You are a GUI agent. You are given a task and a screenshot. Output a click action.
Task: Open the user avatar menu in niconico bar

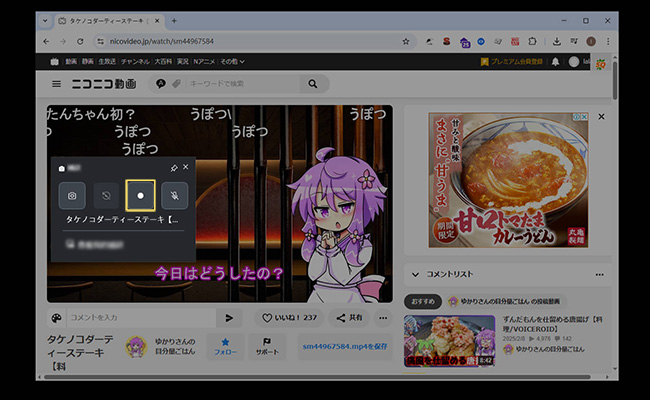click(574, 62)
